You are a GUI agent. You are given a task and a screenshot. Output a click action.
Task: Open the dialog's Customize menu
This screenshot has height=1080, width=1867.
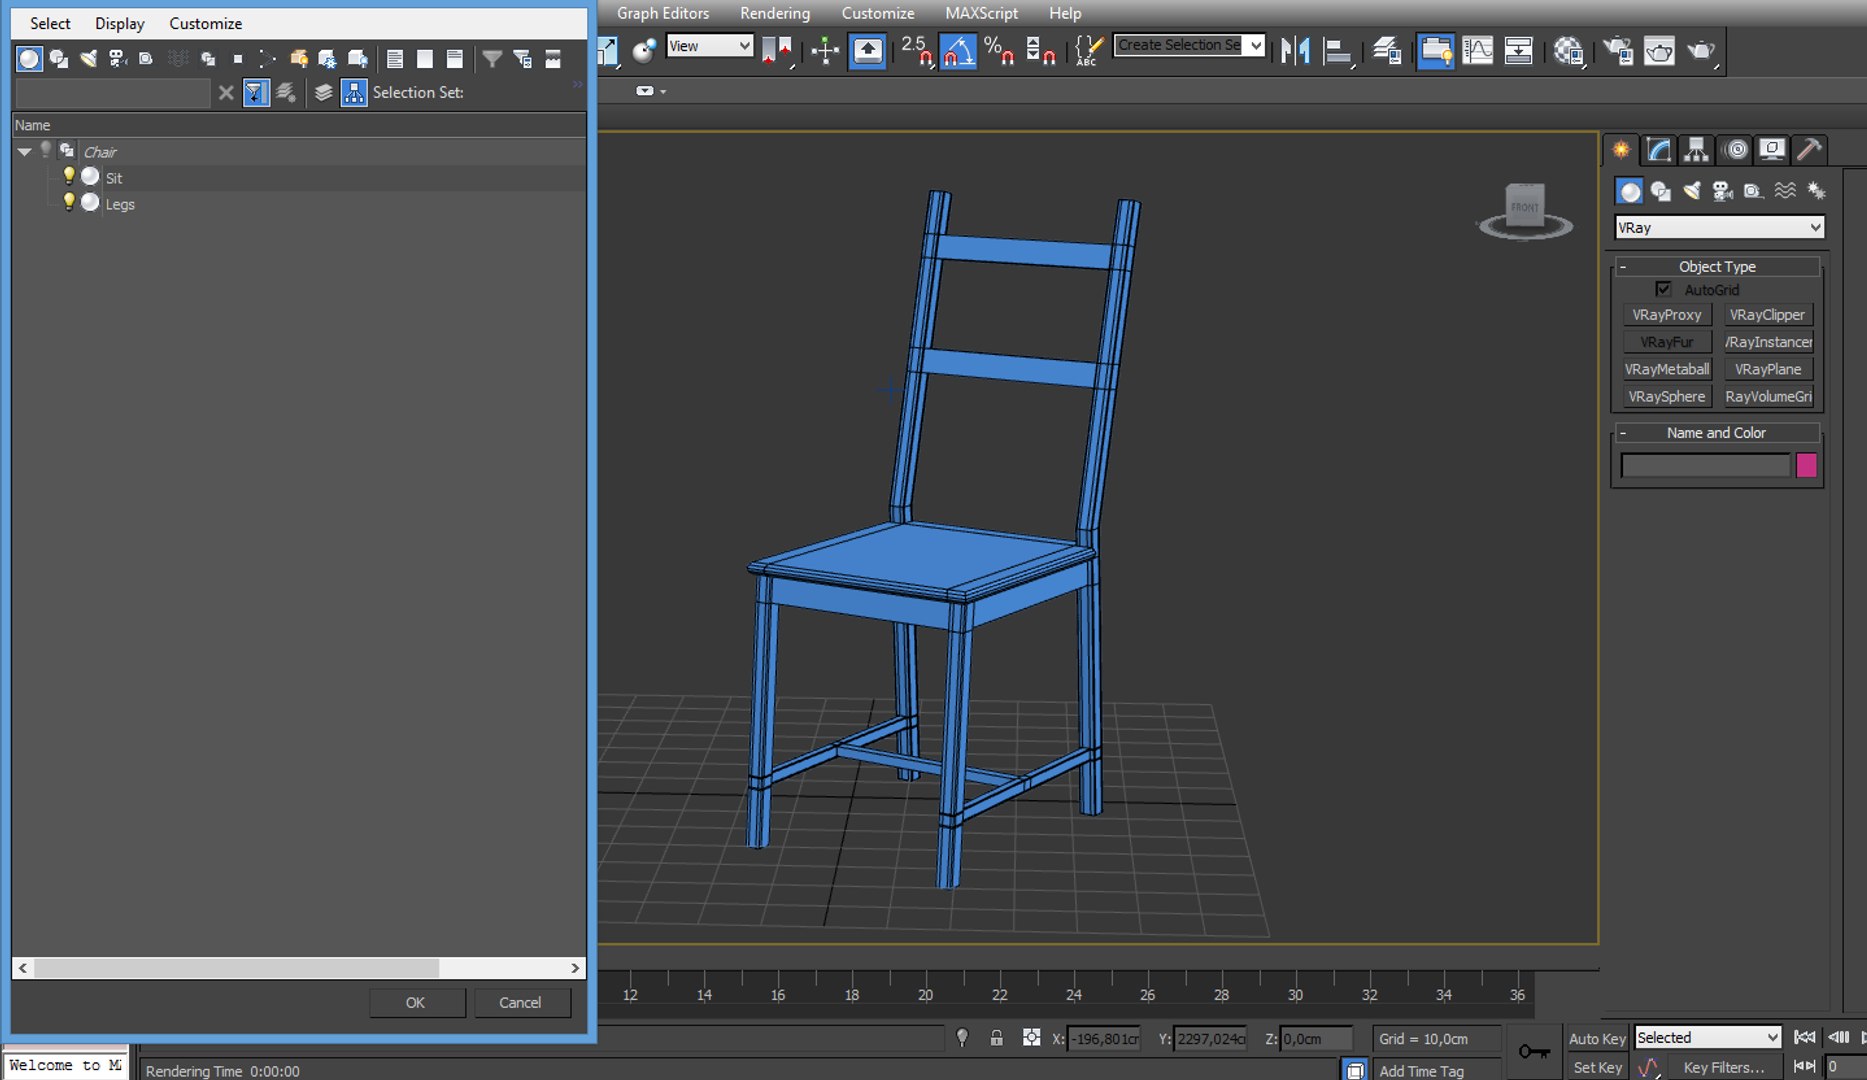click(x=205, y=23)
